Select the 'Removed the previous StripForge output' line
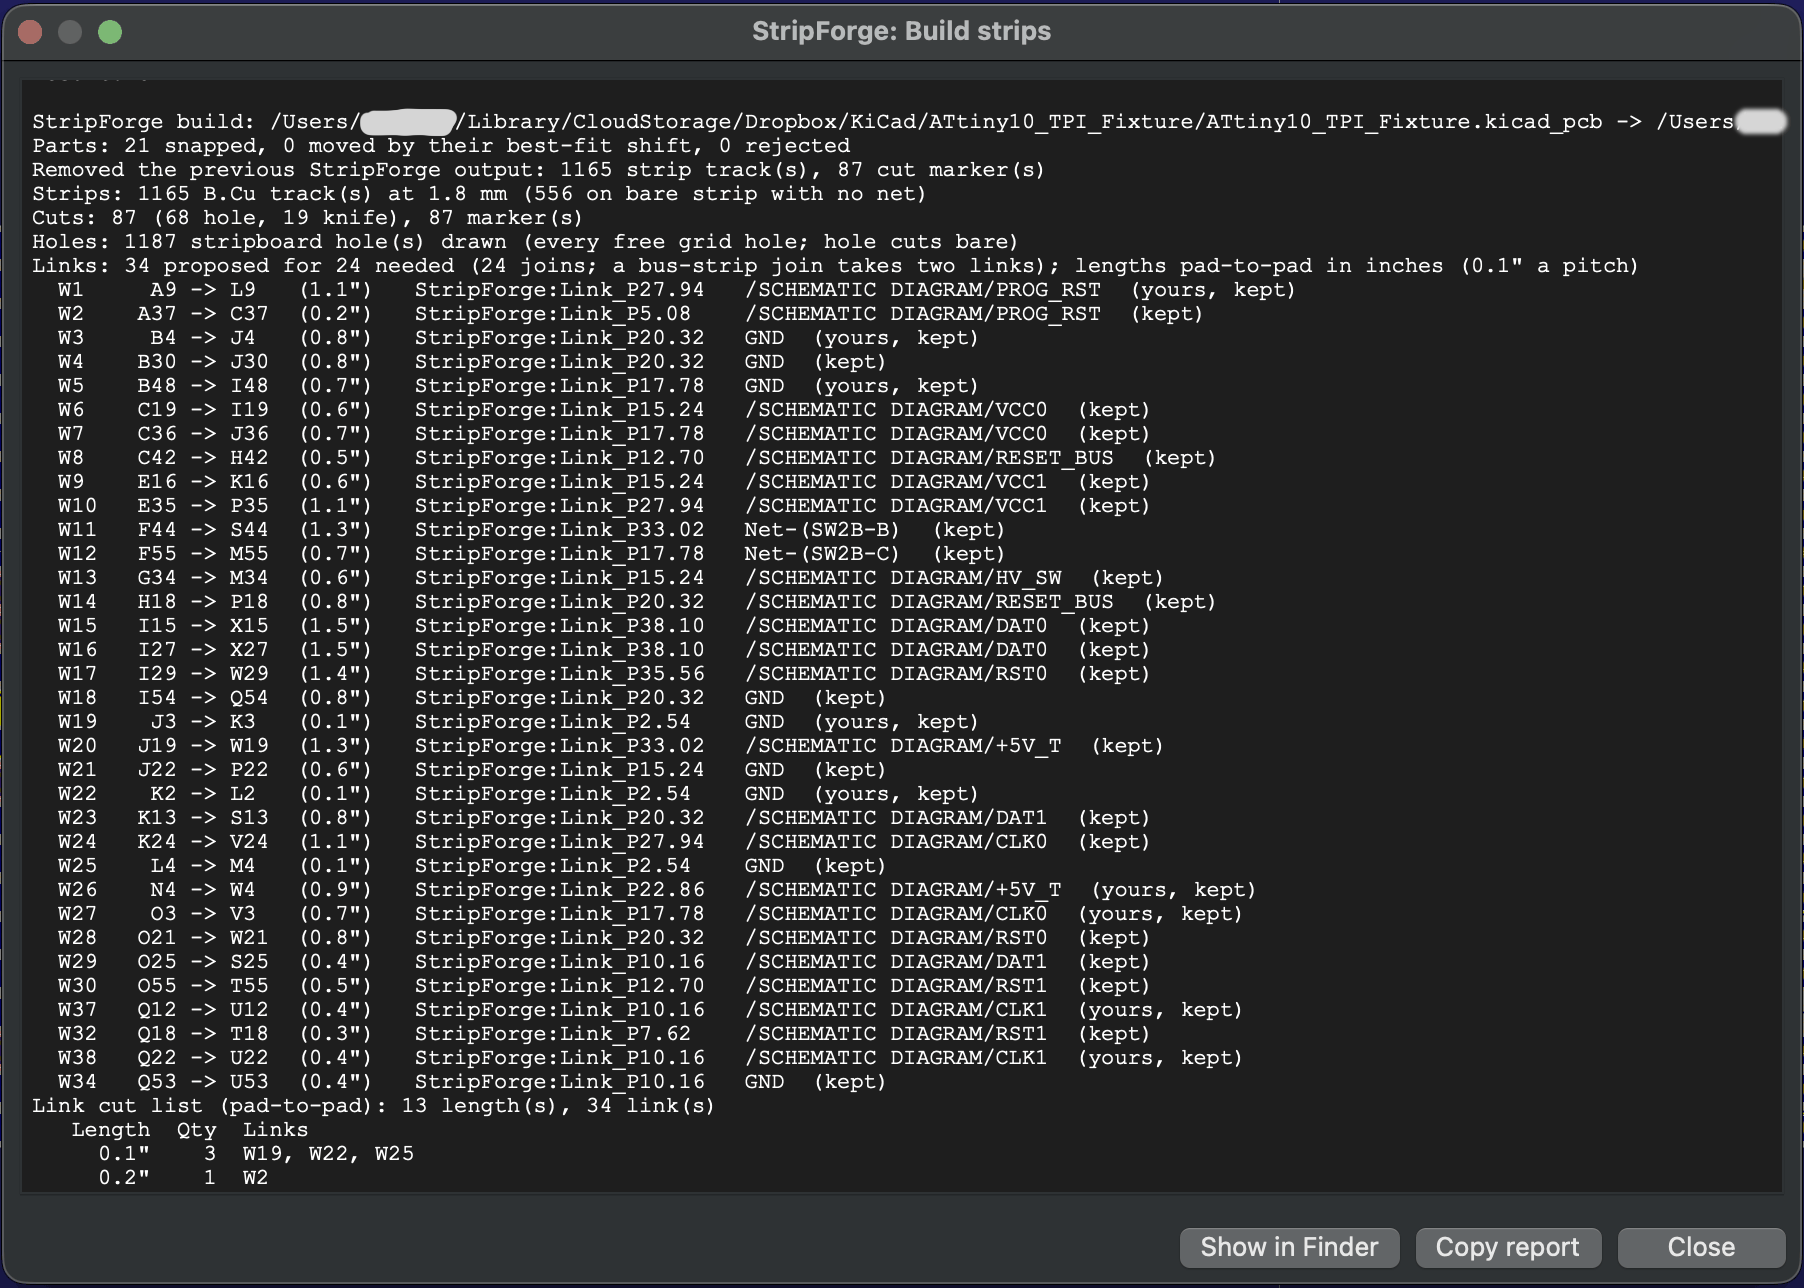 (x=538, y=170)
